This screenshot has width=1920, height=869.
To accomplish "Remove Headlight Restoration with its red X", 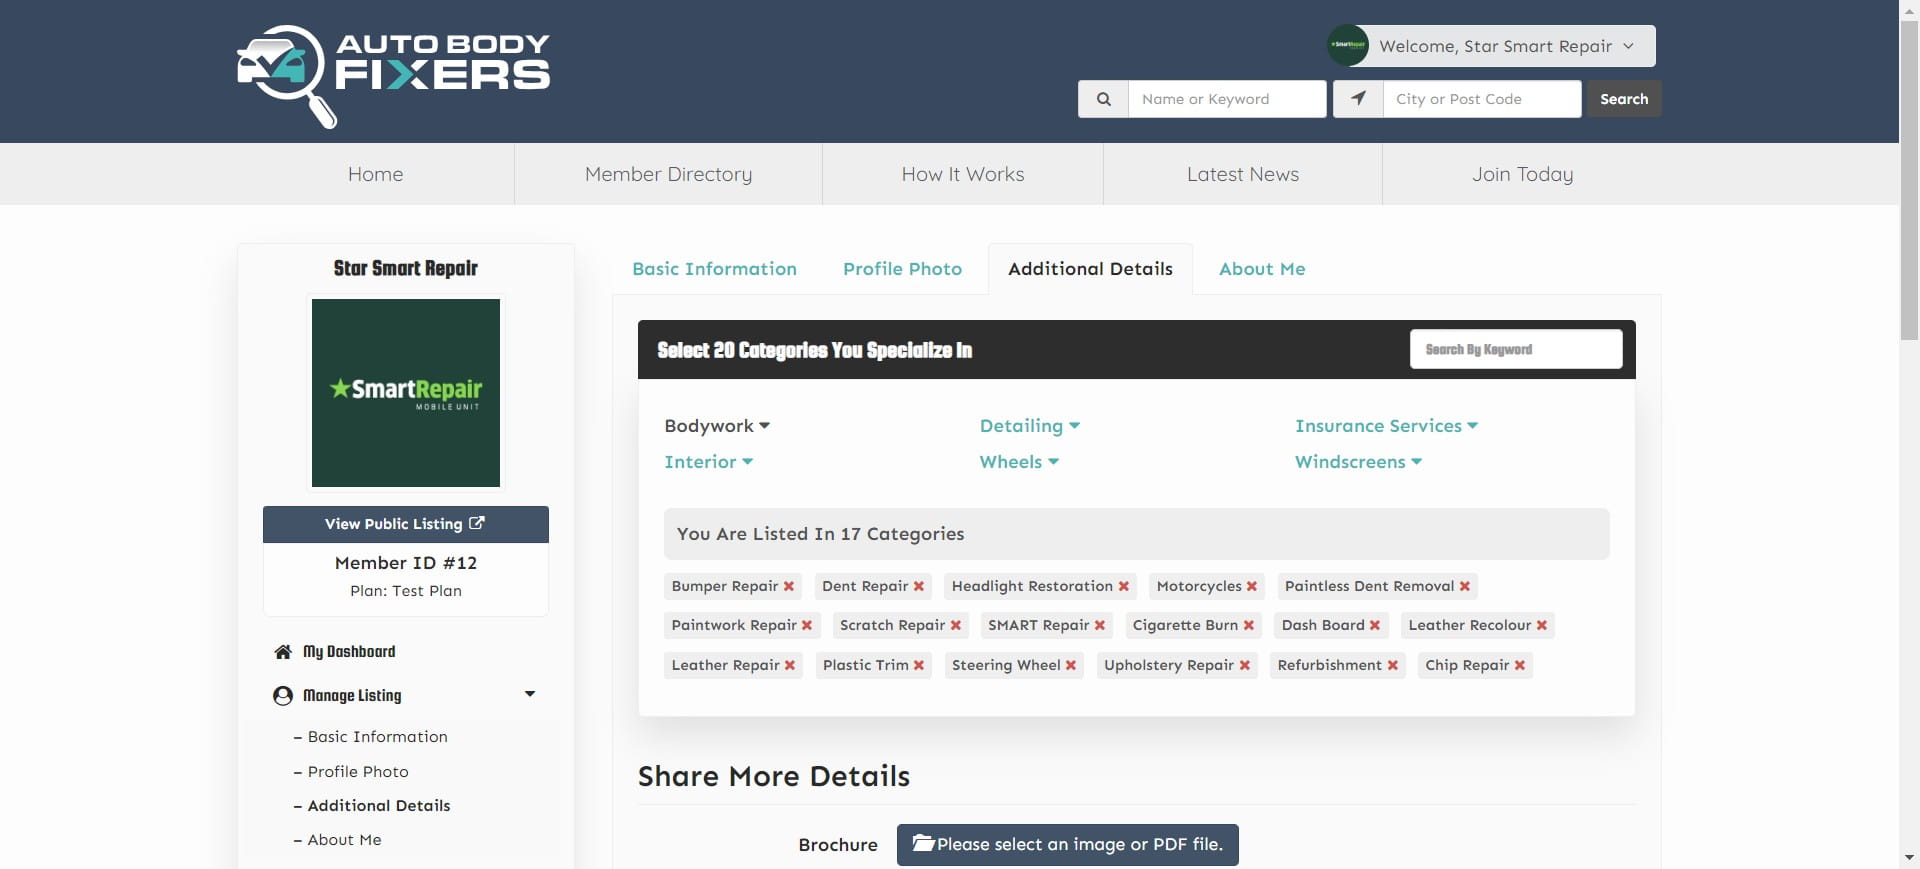I will click(1124, 587).
